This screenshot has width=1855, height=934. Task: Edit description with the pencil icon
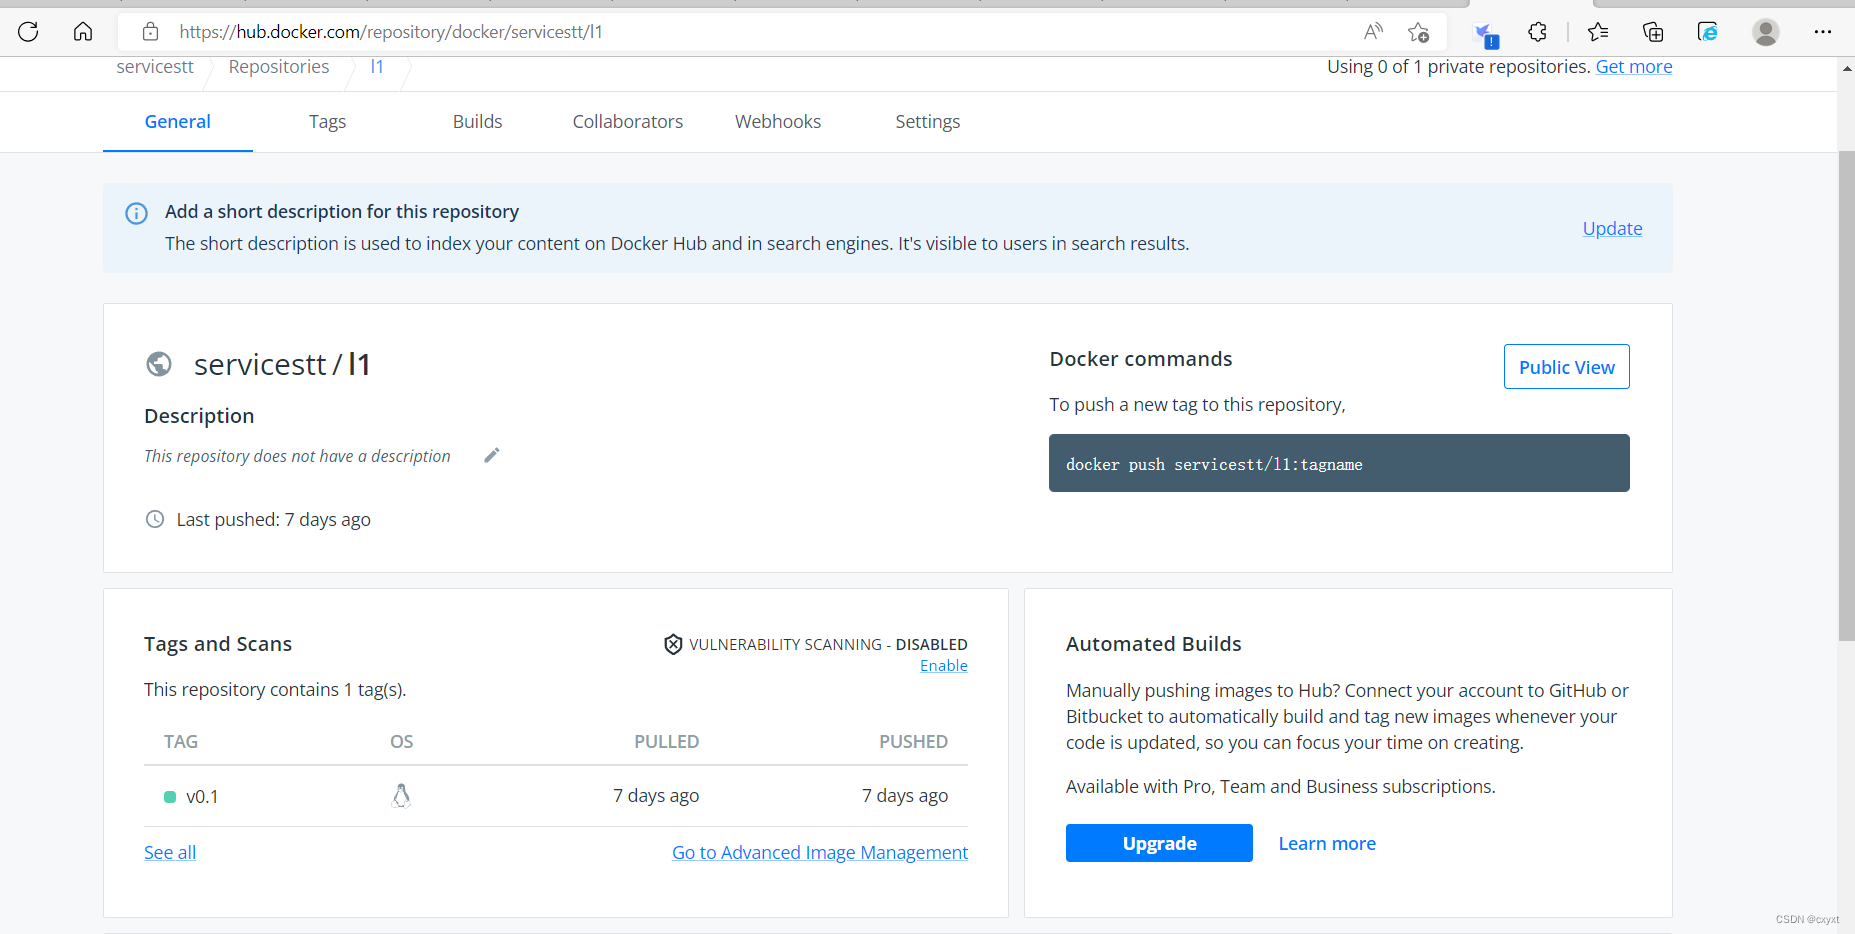pos(491,456)
